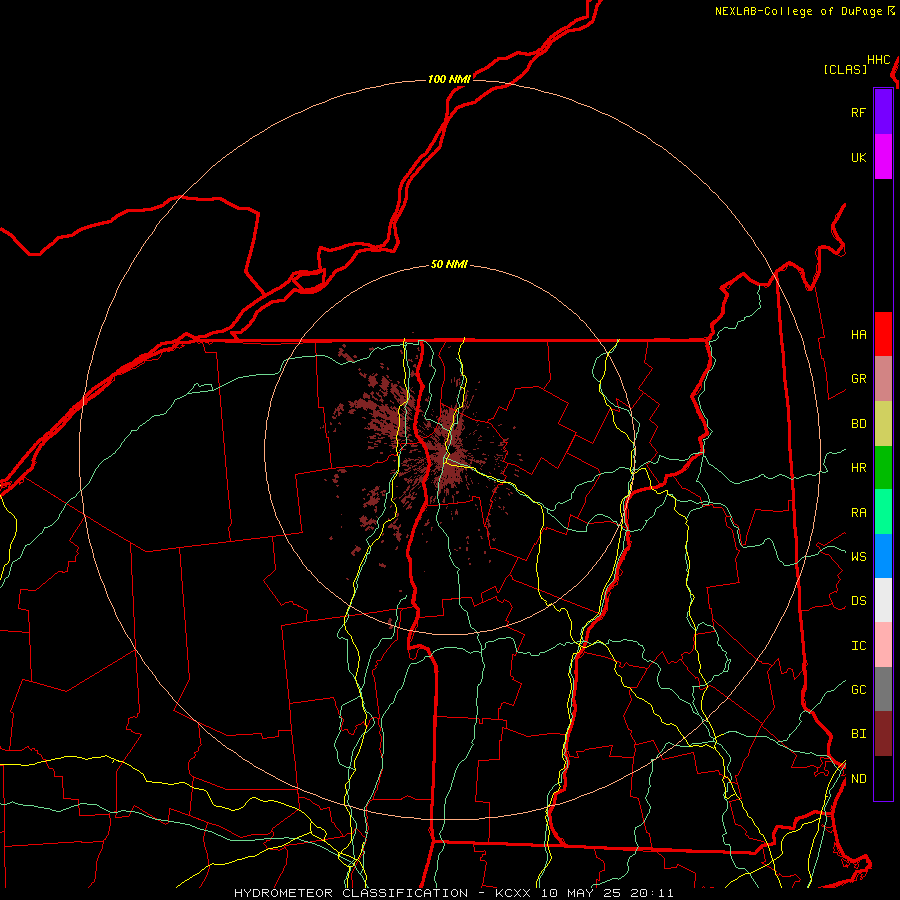Click the '[CLAS]' legend heading
This screenshot has width=900, height=900.
(x=845, y=69)
